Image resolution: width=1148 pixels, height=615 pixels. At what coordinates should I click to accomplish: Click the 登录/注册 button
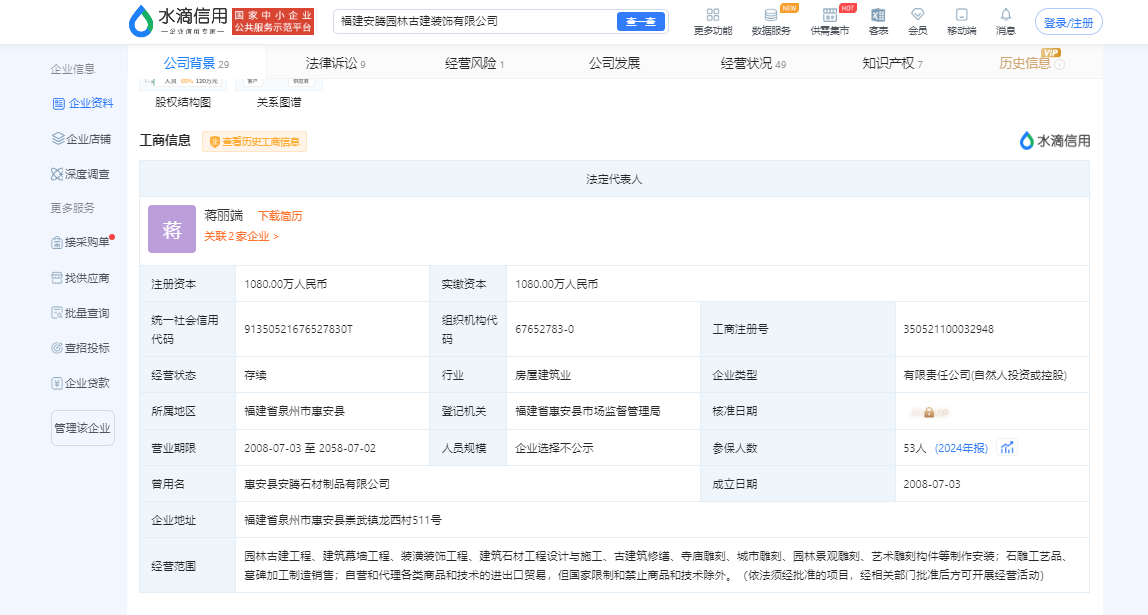[x=1068, y=22]
